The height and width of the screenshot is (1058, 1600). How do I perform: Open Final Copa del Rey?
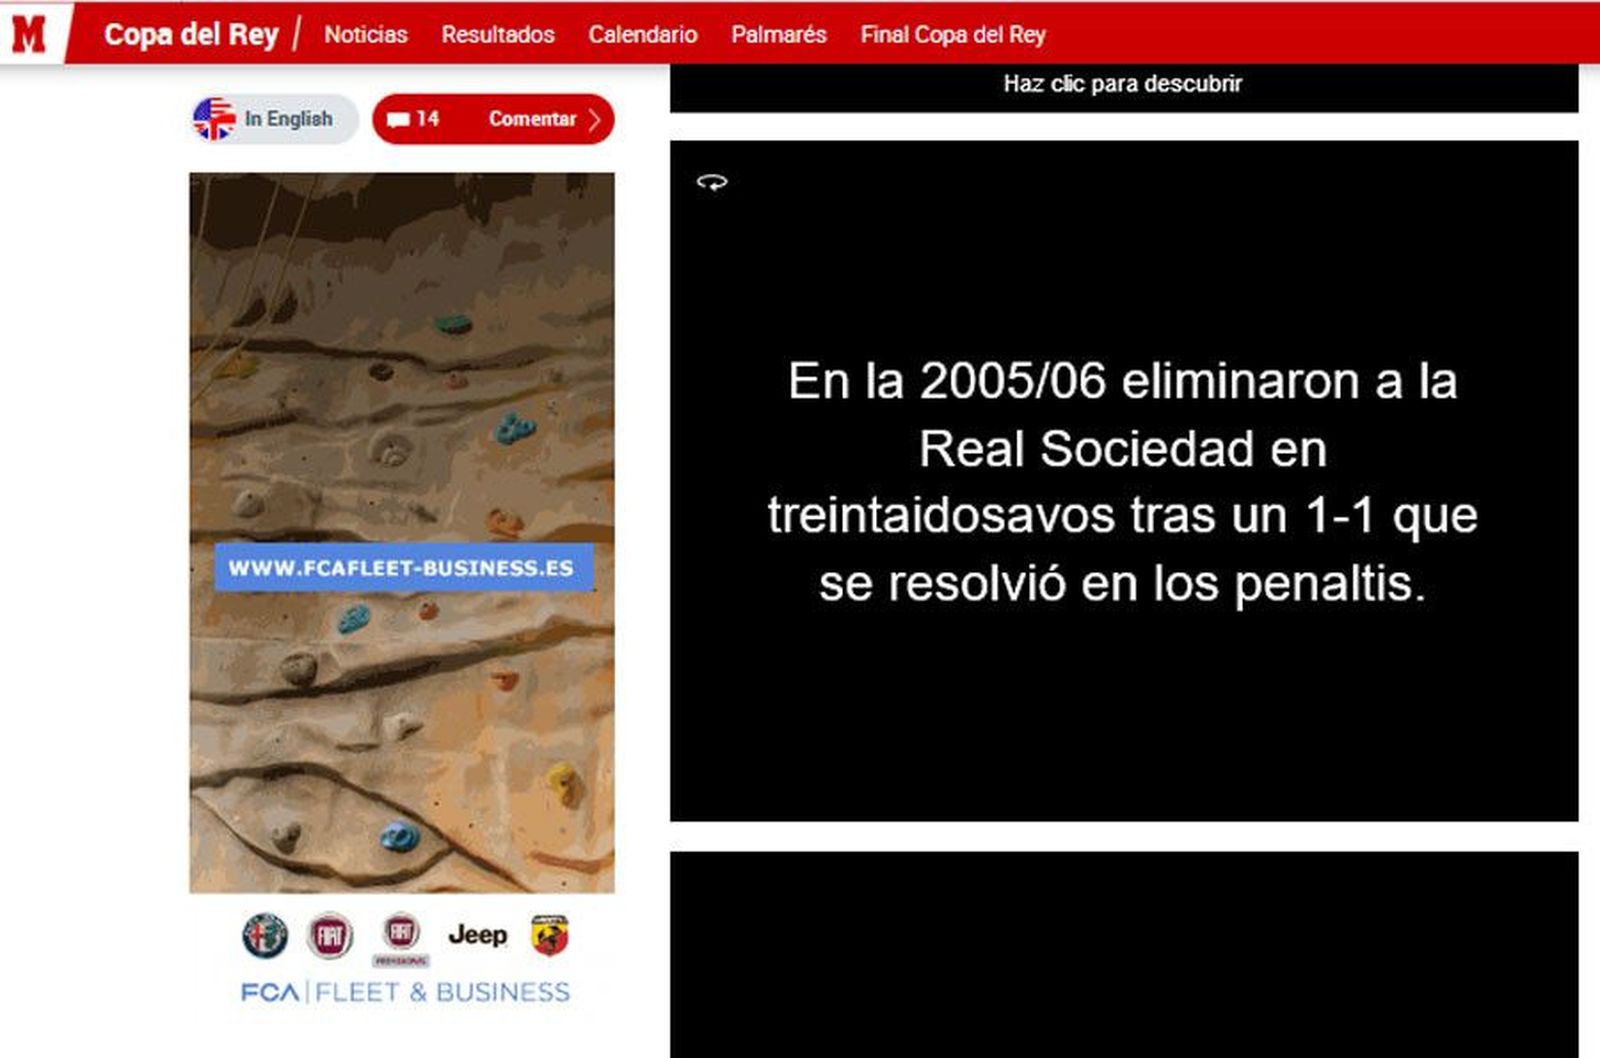tap(951, 34)
